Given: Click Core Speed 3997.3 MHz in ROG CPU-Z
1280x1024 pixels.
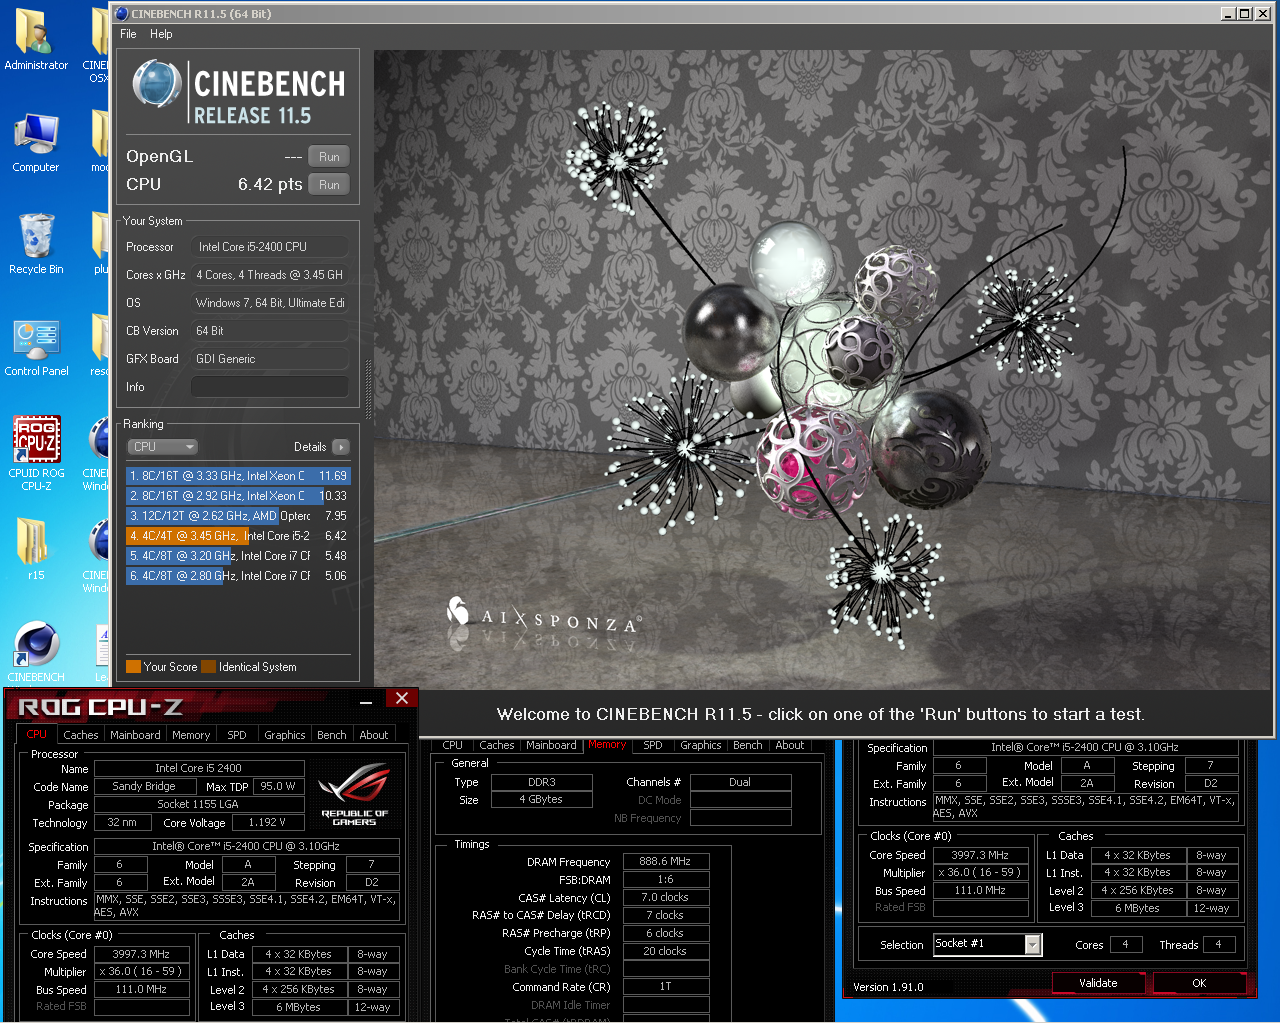Looking at the screenshot, I should 141,954.
